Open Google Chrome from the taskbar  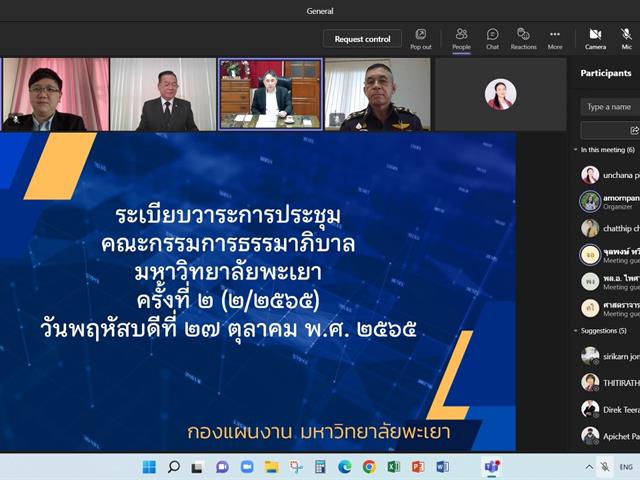pos(369,467)
